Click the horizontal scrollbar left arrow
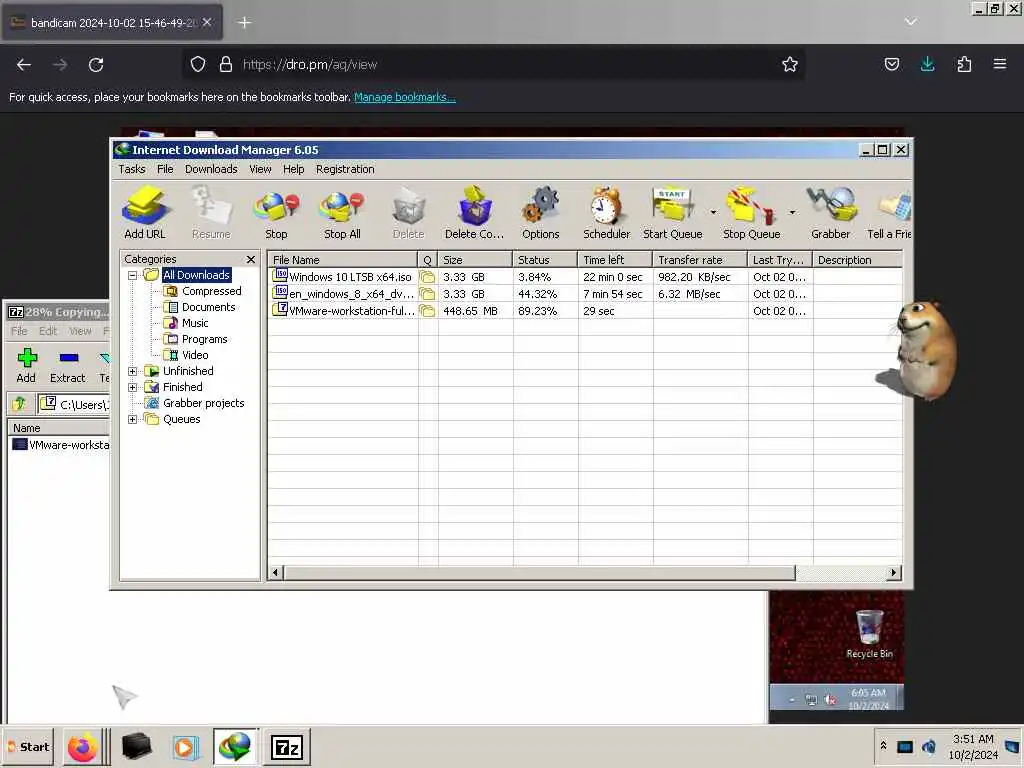 (276, 573)
